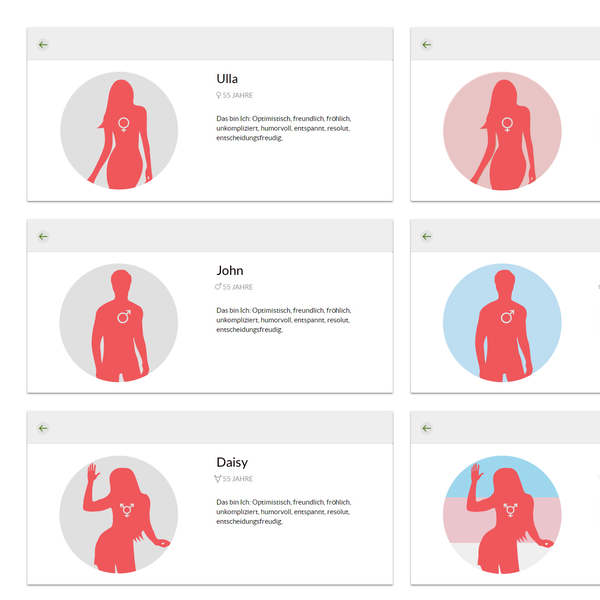This screenshot has width=600, height=600.
Task: Click back arrow above pink-background female avatar
Action: pyautogui.click(x=427, y=45)
